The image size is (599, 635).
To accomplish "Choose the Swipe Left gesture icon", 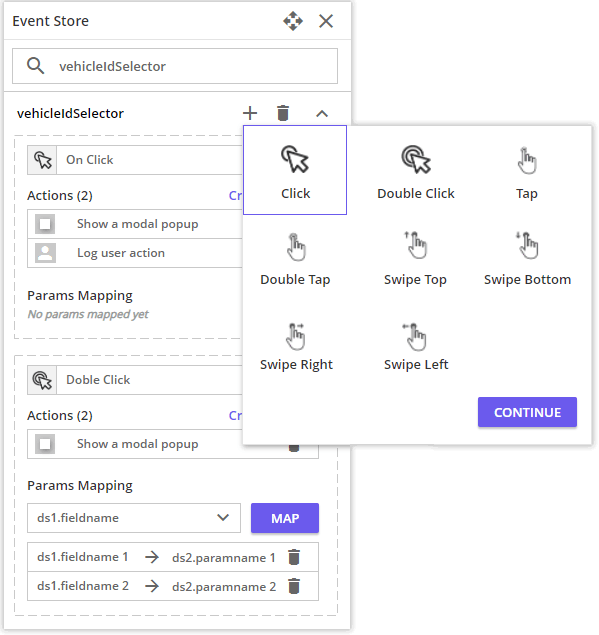I will [x=415, y=336].
